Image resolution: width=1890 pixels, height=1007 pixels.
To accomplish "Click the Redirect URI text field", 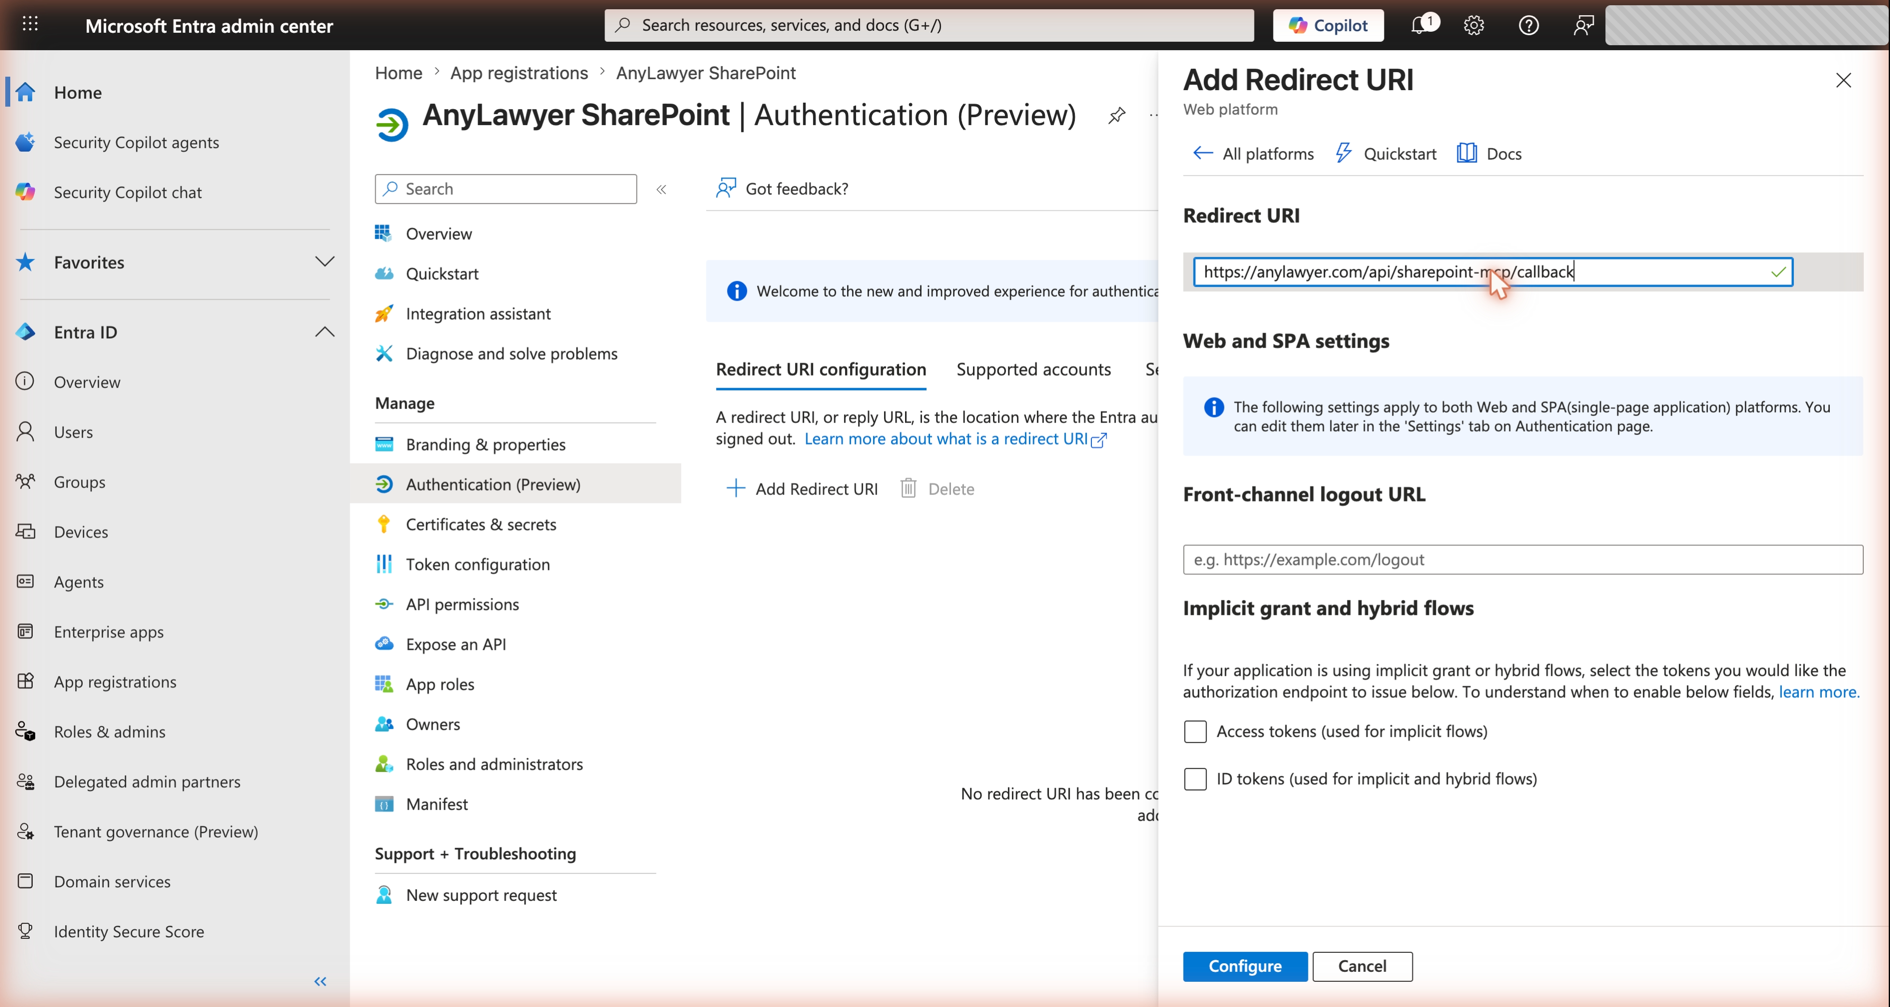I will [1492, 272].
